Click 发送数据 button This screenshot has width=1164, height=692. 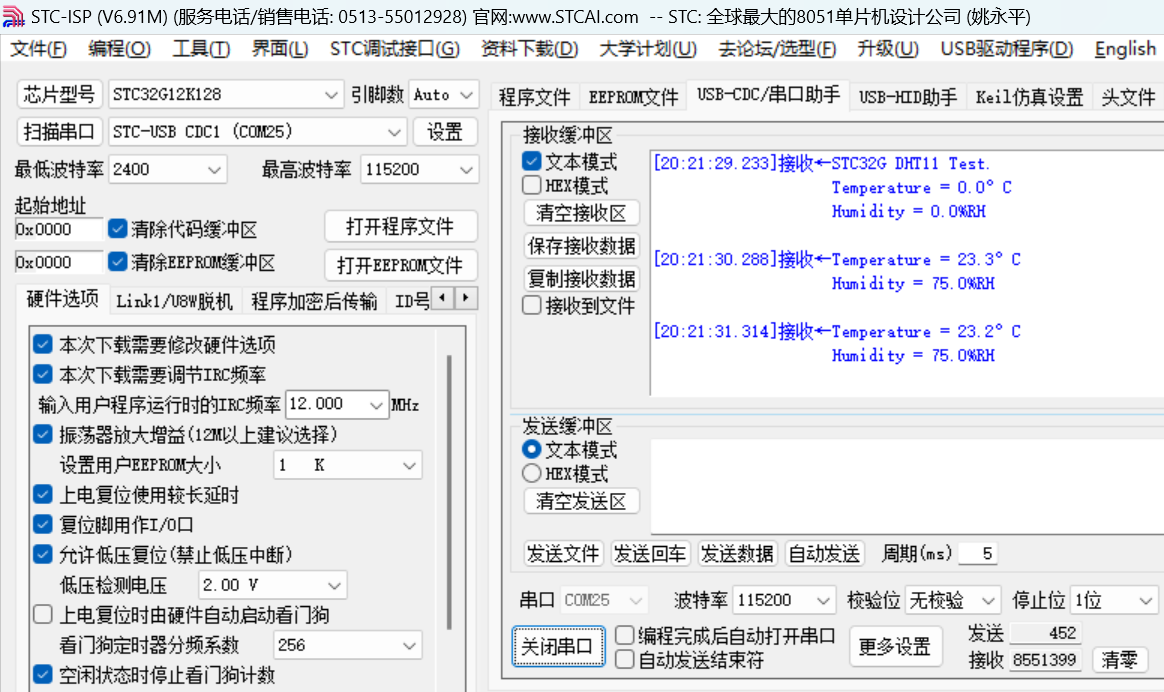pyautogui.click(x=737, y=554)
